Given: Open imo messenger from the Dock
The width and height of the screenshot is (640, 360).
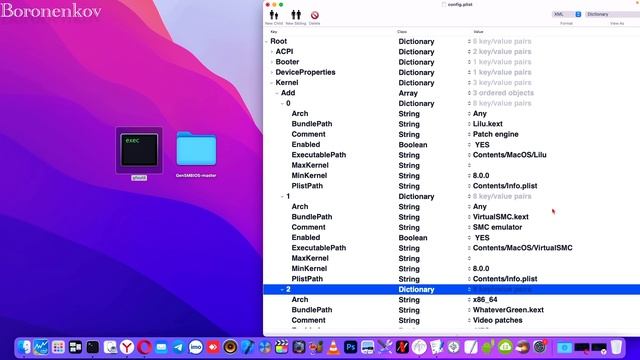Looking at the screenshot, I should point(196,347).
